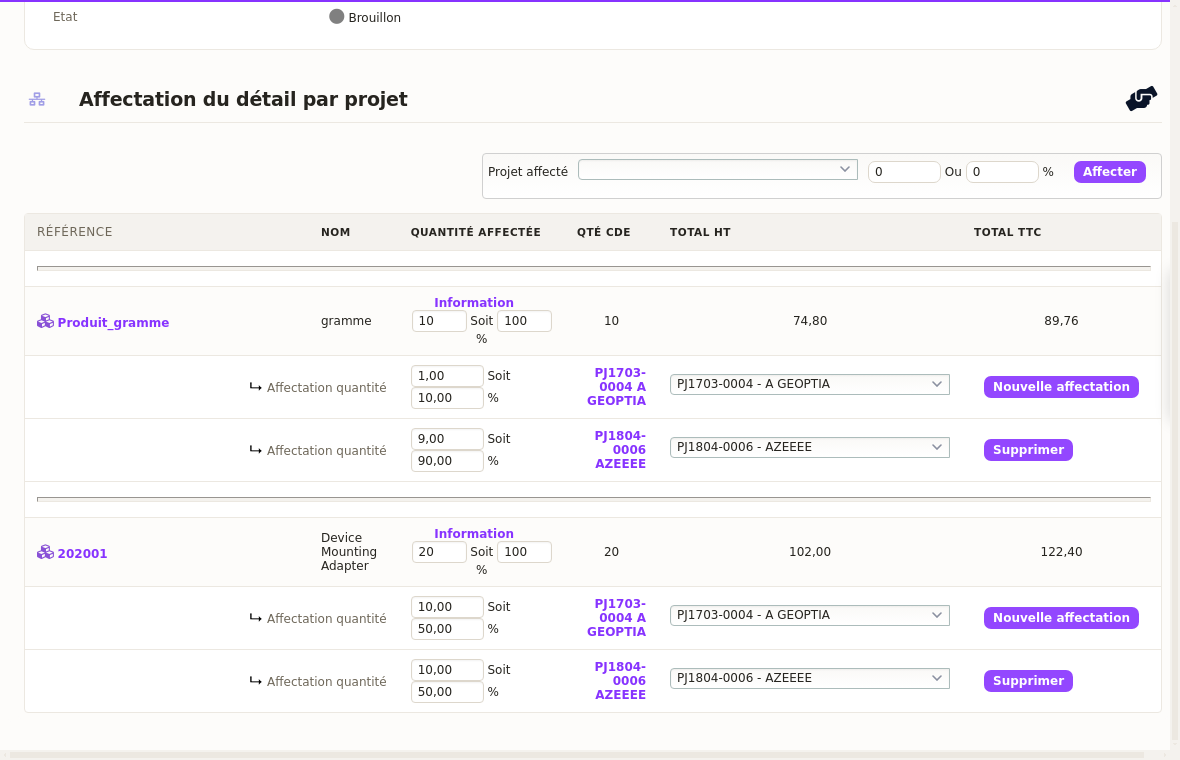Click the gramme product name

(x=346, y=321)
